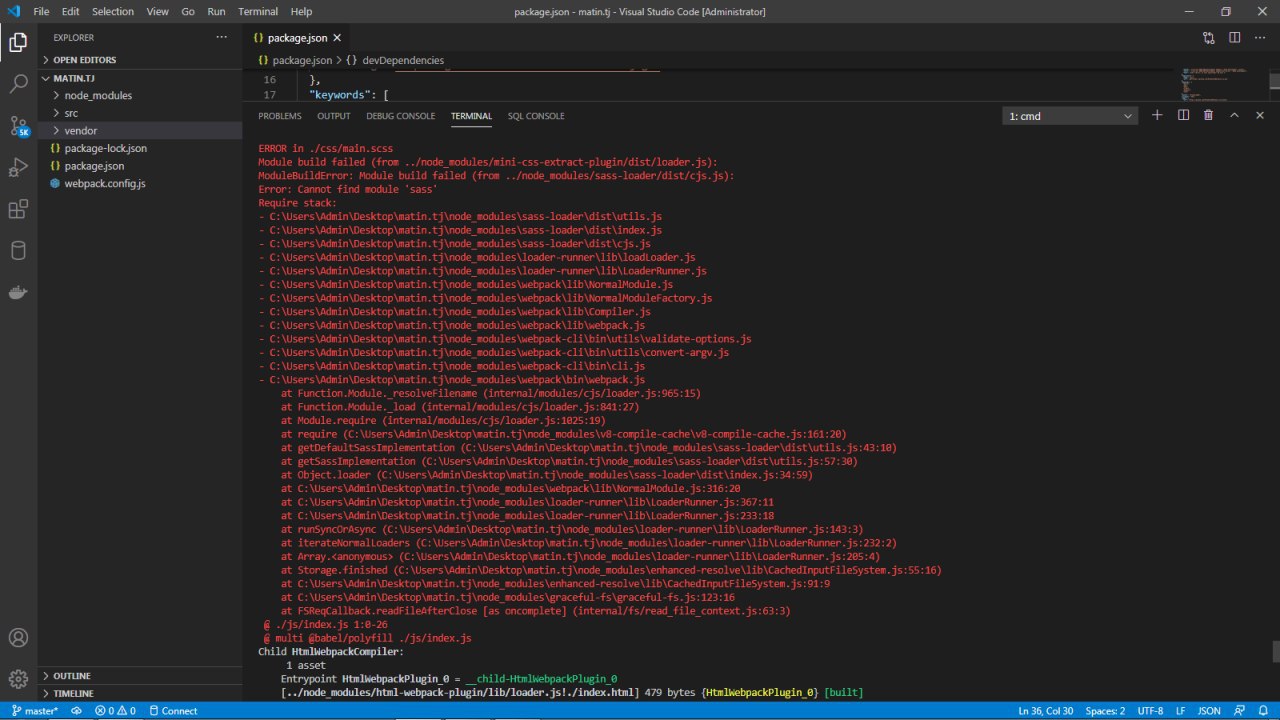Change indentation via Spaces: 2
The width and height of the screenshot is (1280, 720).
pos(1105,711)
